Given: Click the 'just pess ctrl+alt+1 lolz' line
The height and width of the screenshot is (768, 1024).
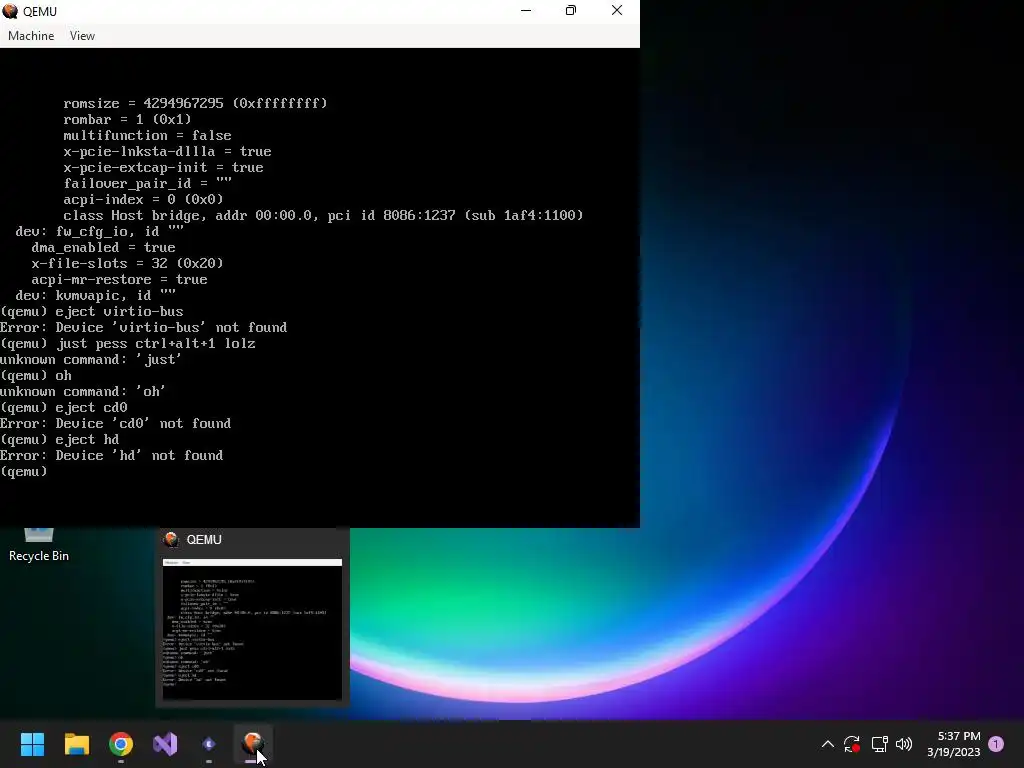Looking at the screenshot, I should pyautogui.click(x=128, y=344).
